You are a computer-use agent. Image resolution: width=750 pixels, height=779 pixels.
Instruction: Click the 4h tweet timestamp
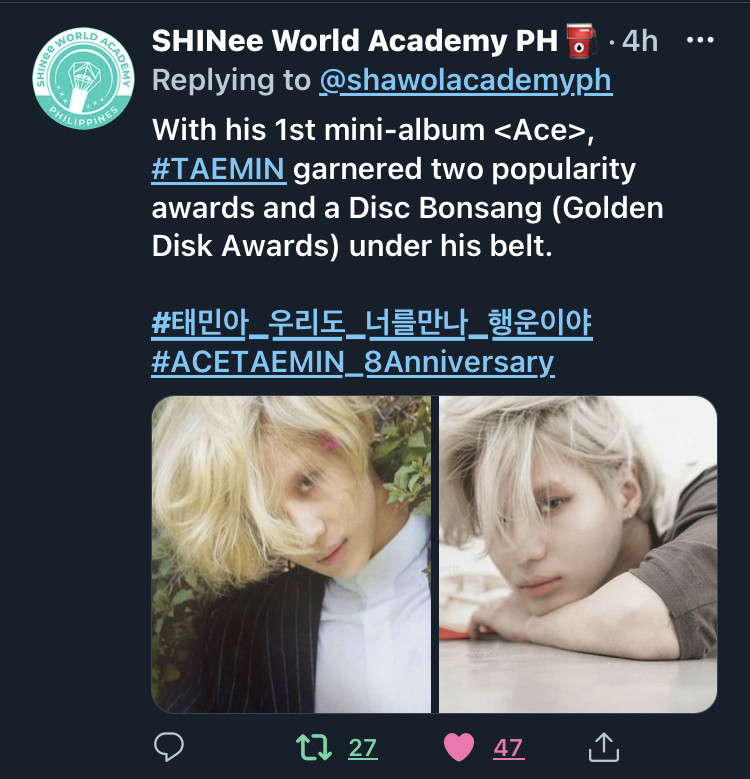click(x=640, y=40)
